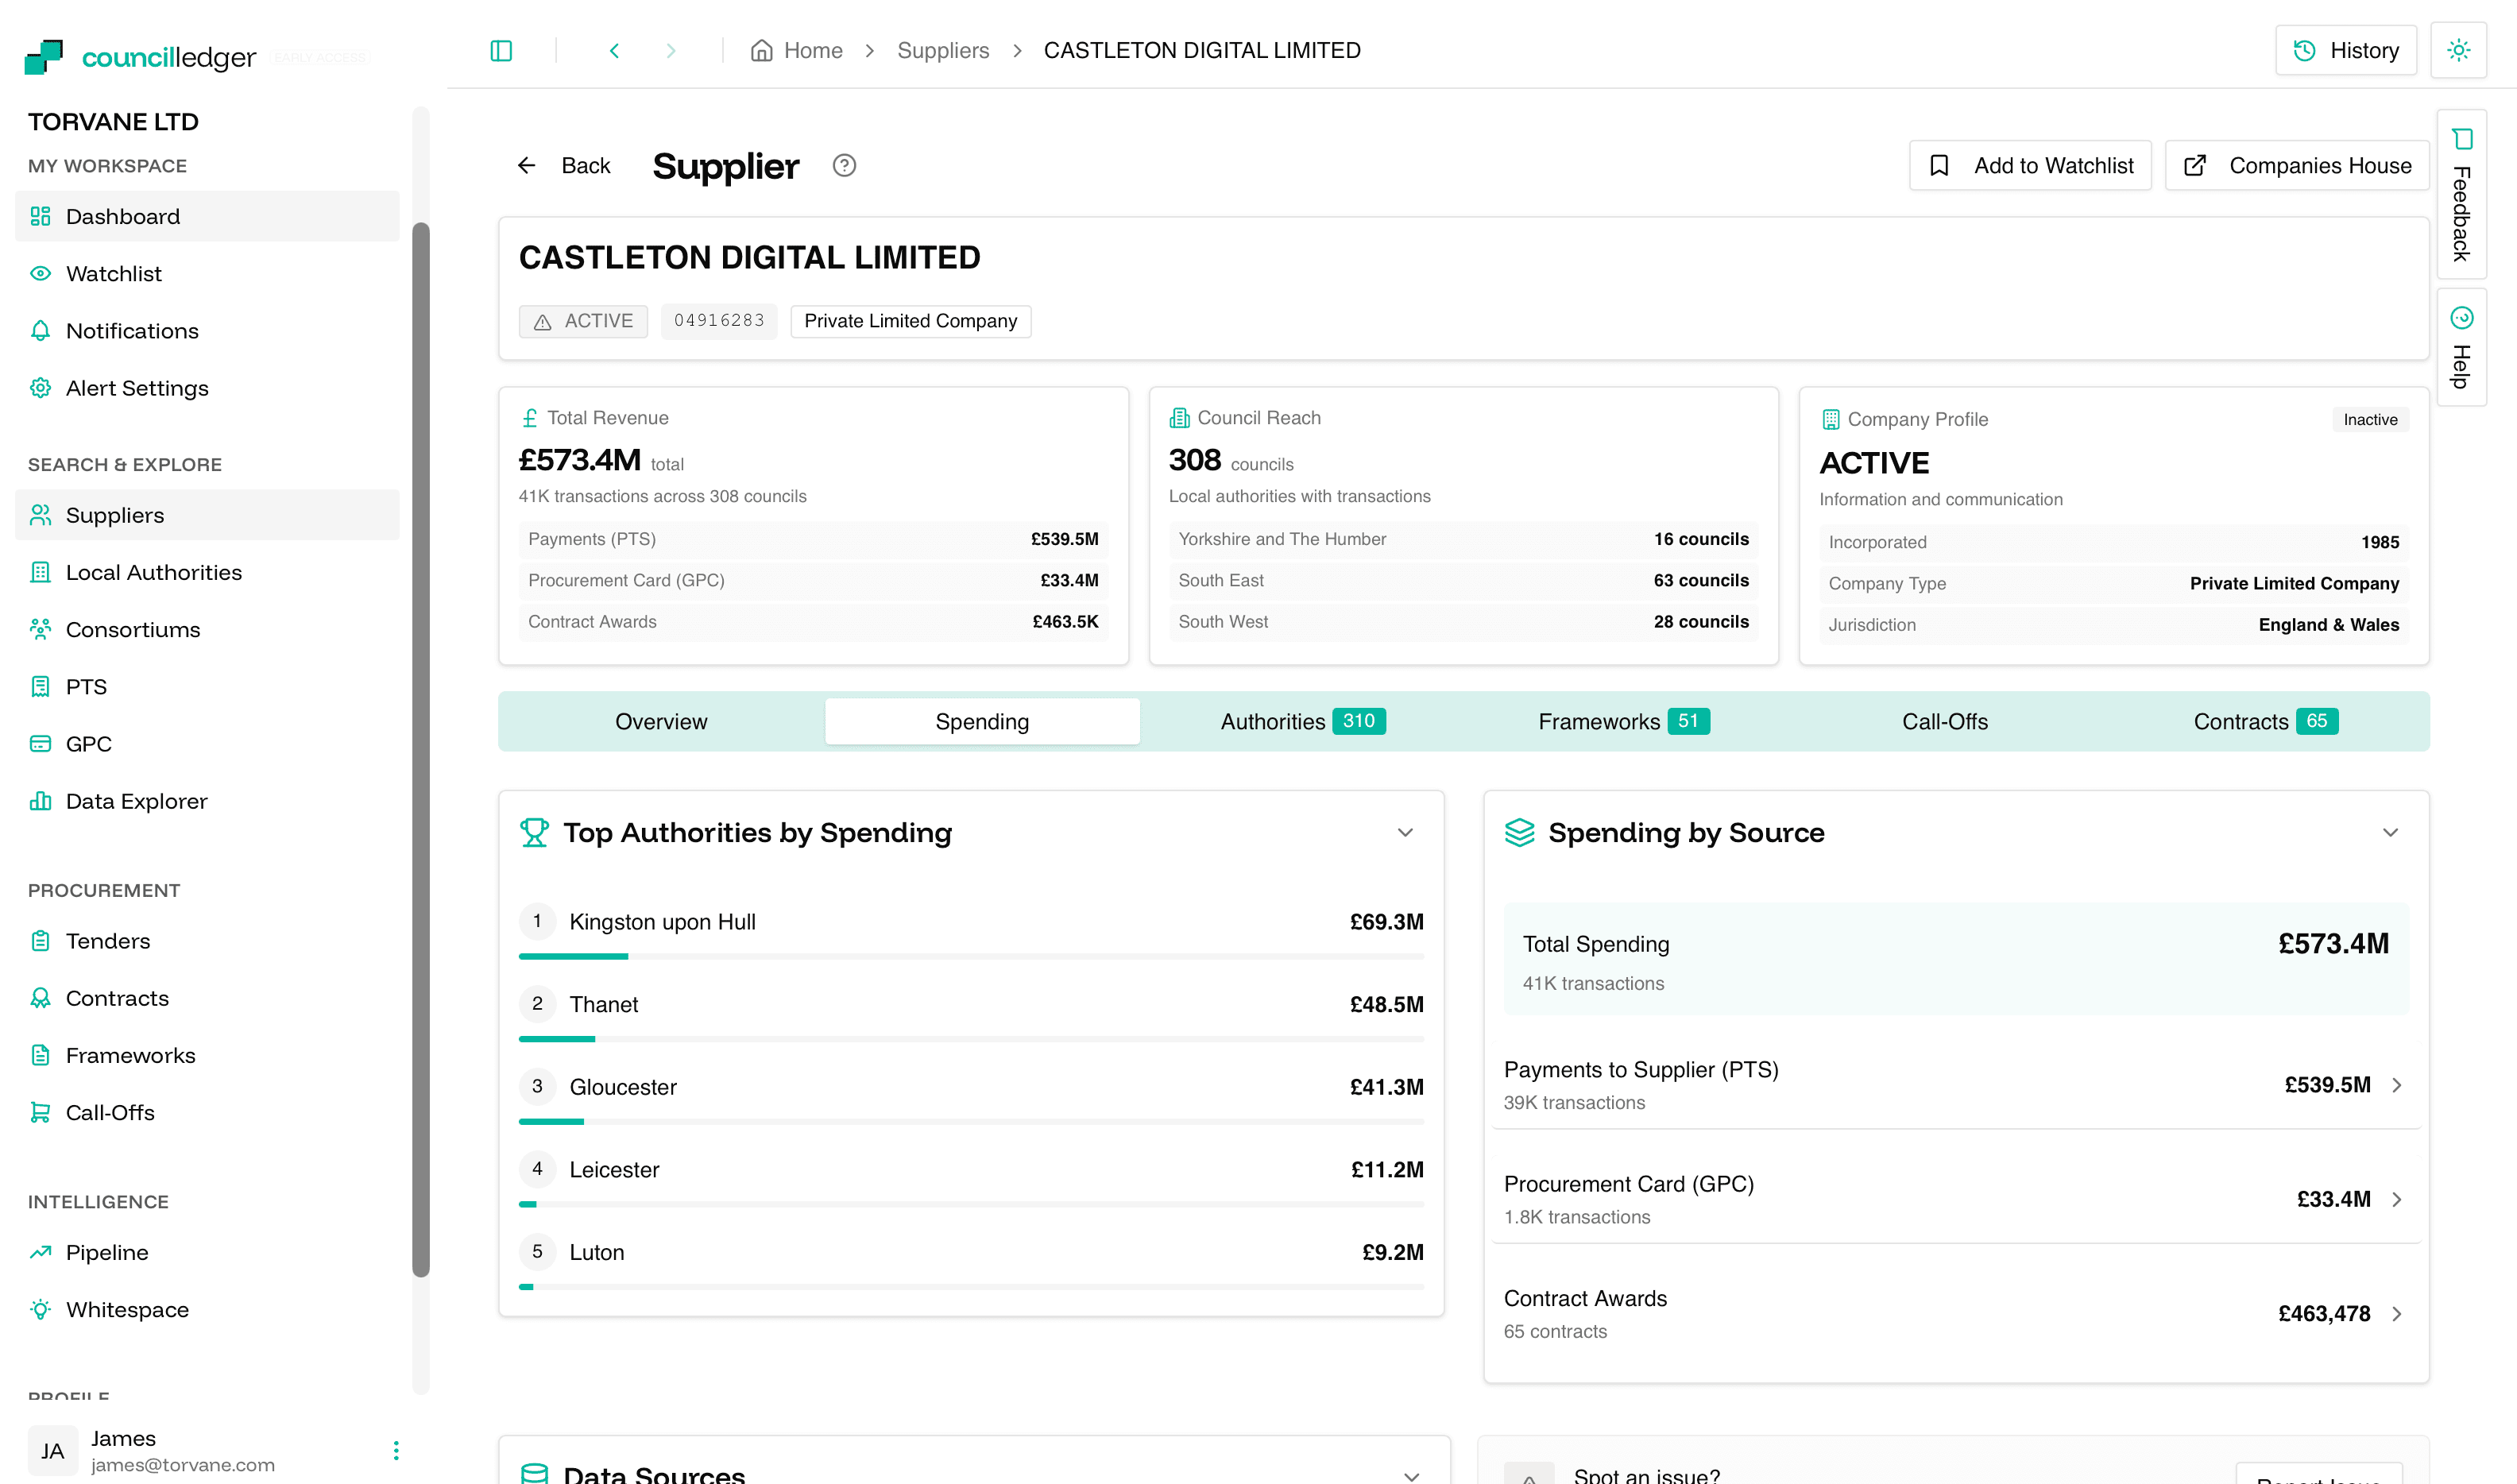Open the Suppliers breadcrumb link
This screenshot has width=2517, height=1484.
tap(942, 50)
